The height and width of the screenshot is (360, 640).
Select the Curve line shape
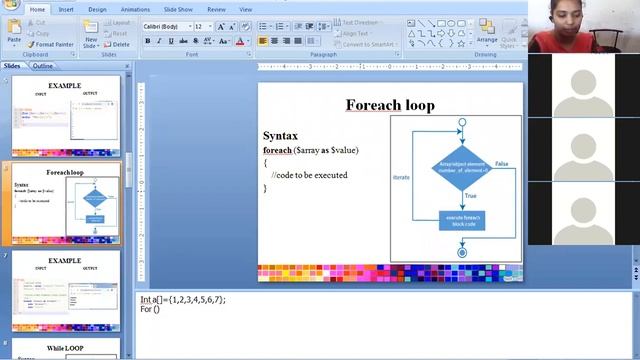pyautogui.click(x=431, y=43)
